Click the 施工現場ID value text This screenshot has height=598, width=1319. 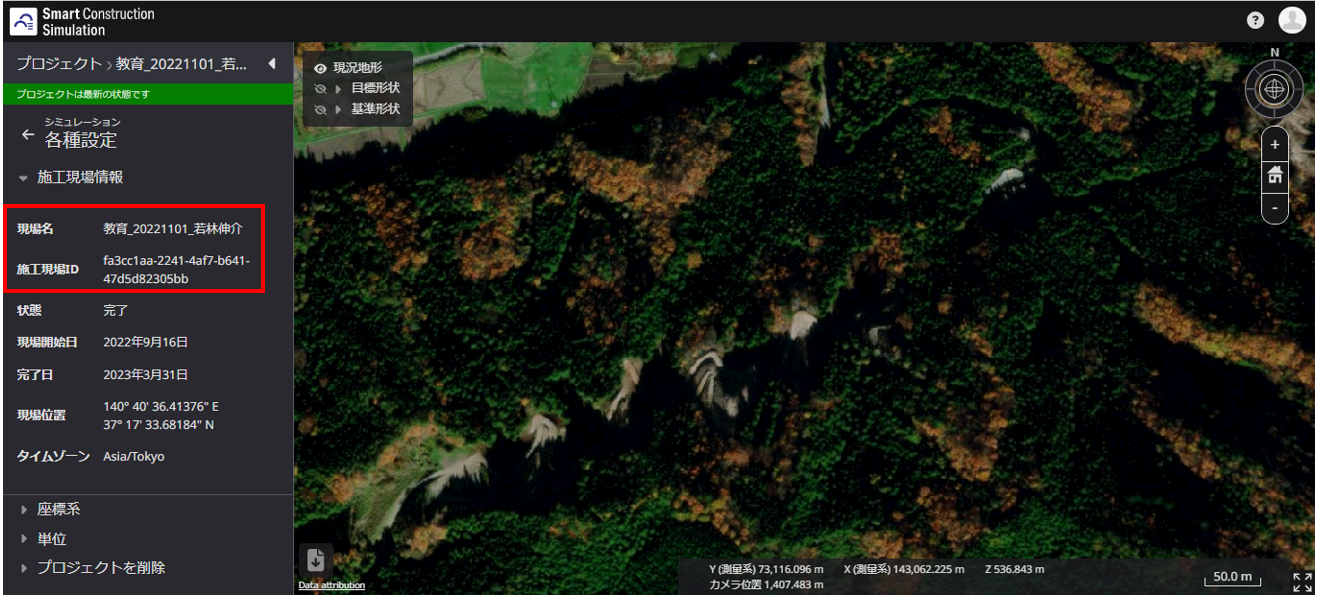pyautogui.click(x=176, y=270)
